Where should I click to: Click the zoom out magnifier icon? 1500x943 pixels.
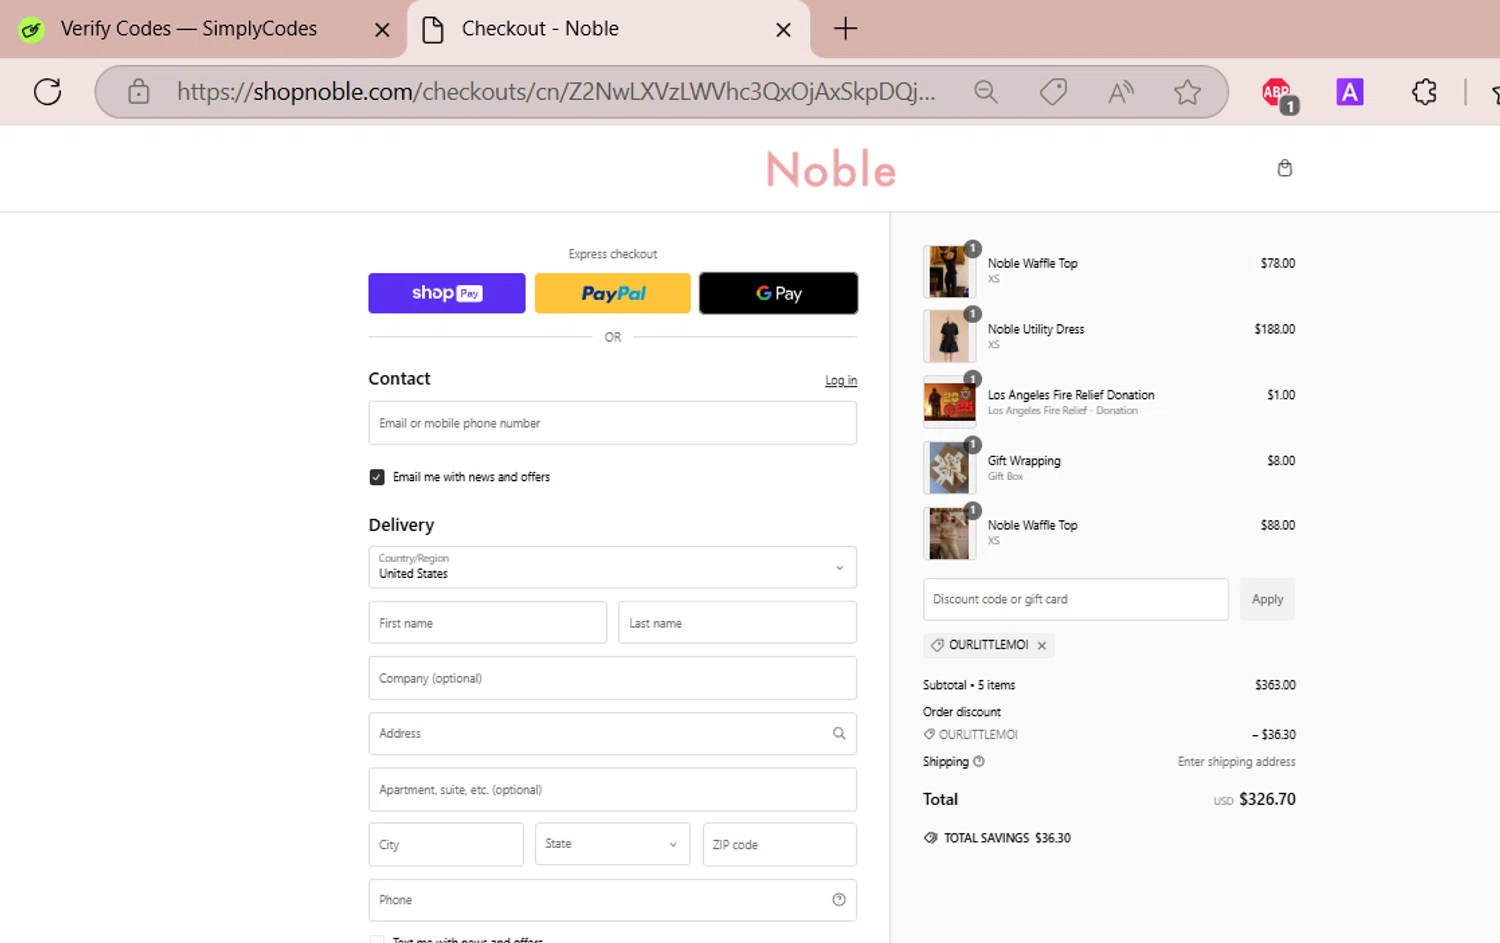click(986, 92)
